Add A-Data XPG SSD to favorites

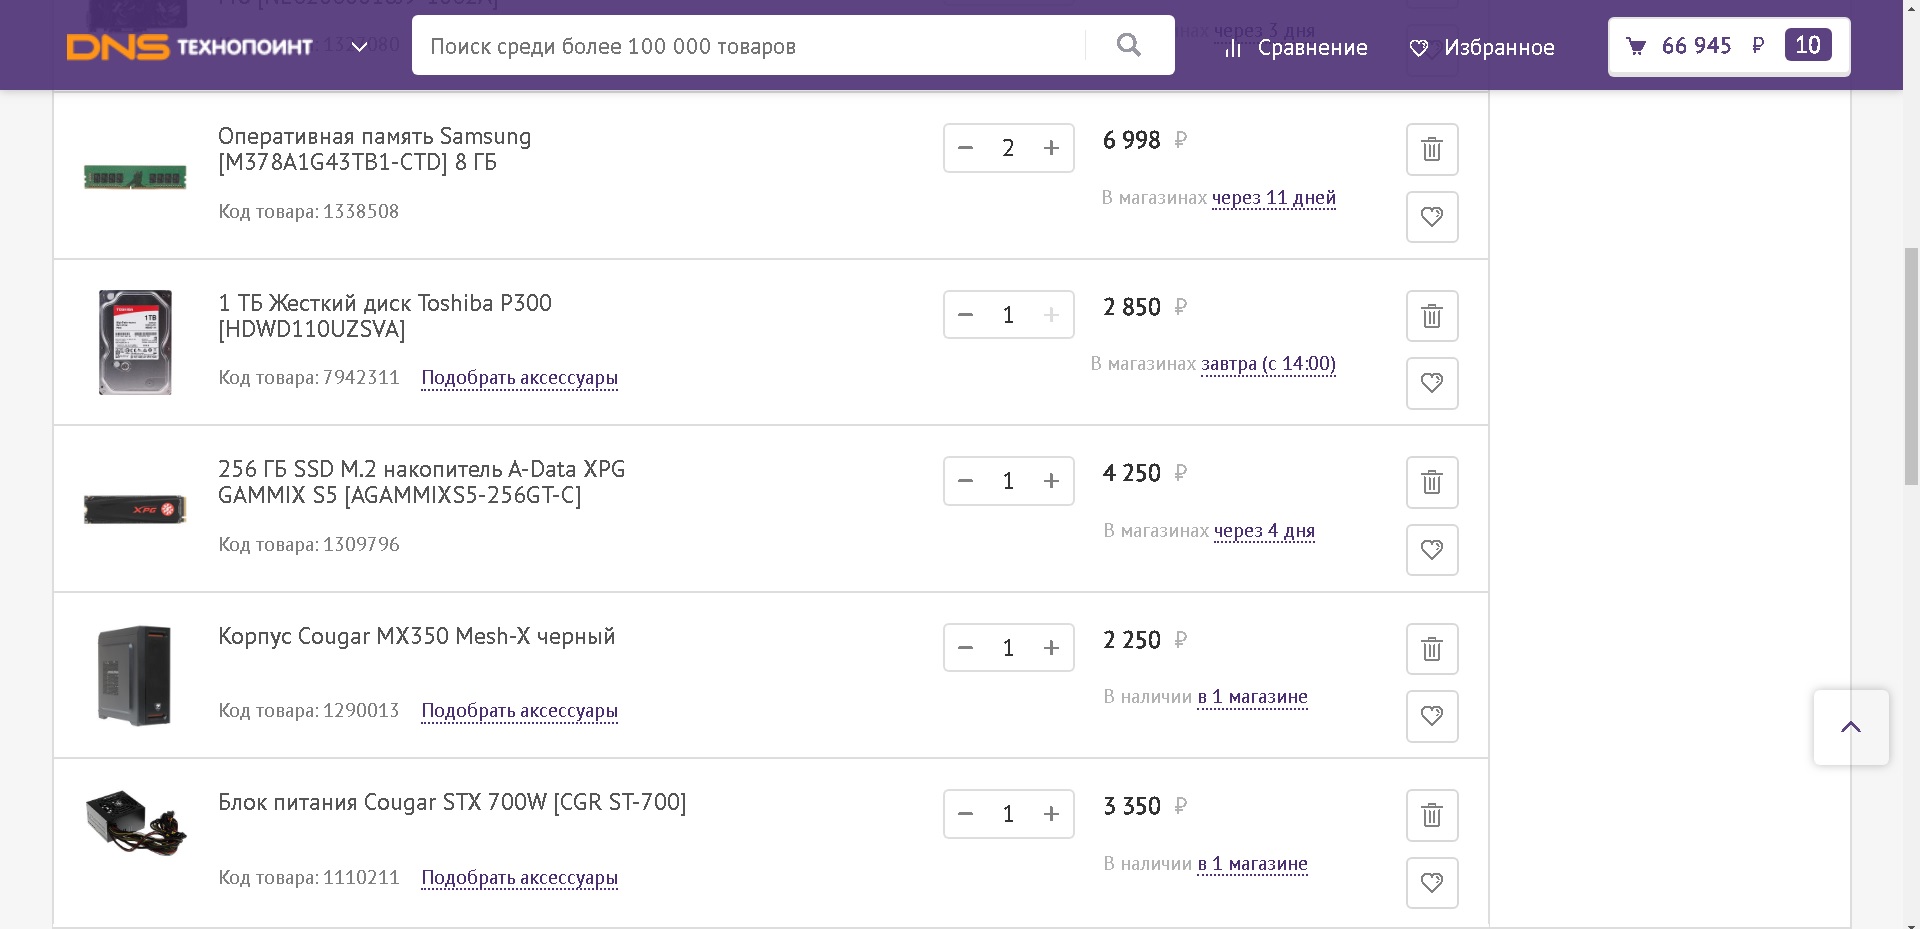coord(1432,550)
